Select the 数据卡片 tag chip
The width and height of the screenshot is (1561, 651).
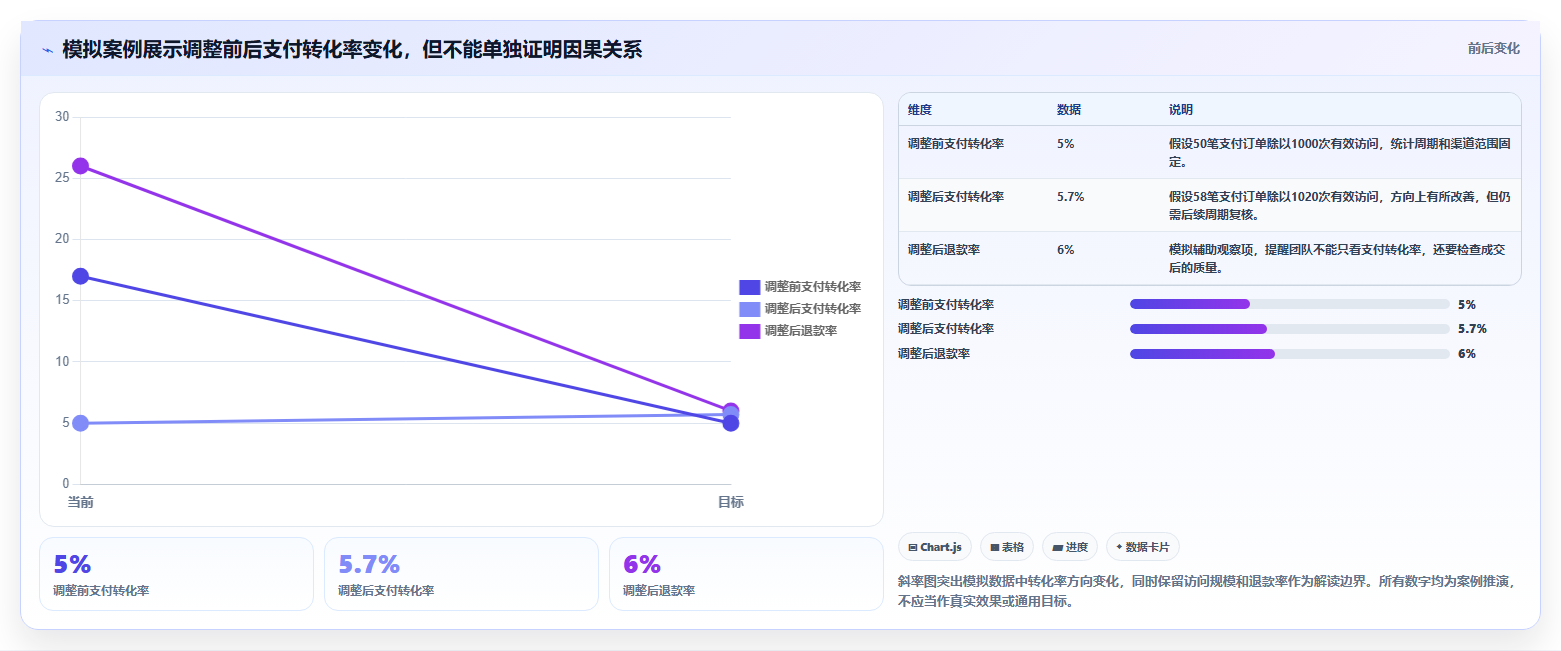coord(1142,547)
